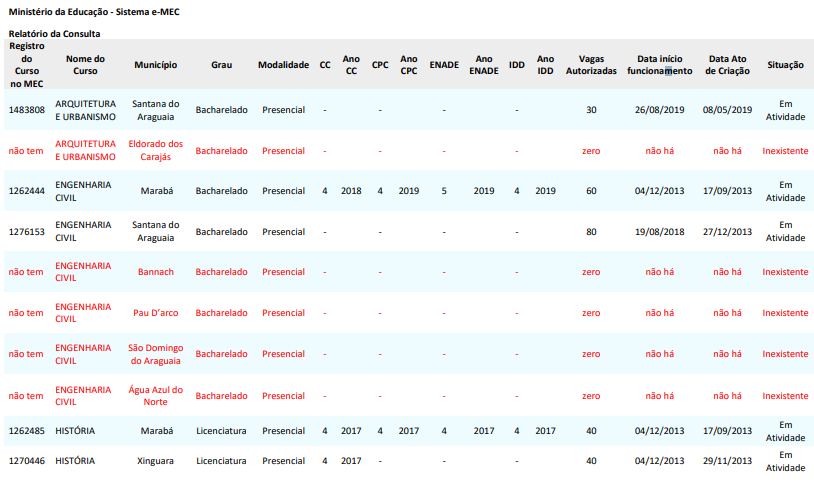This screenshot has height=493, width=814.
Task: Select the Água Azul do Norte cell
Action: pyautogui.click(x=156, y=395)
